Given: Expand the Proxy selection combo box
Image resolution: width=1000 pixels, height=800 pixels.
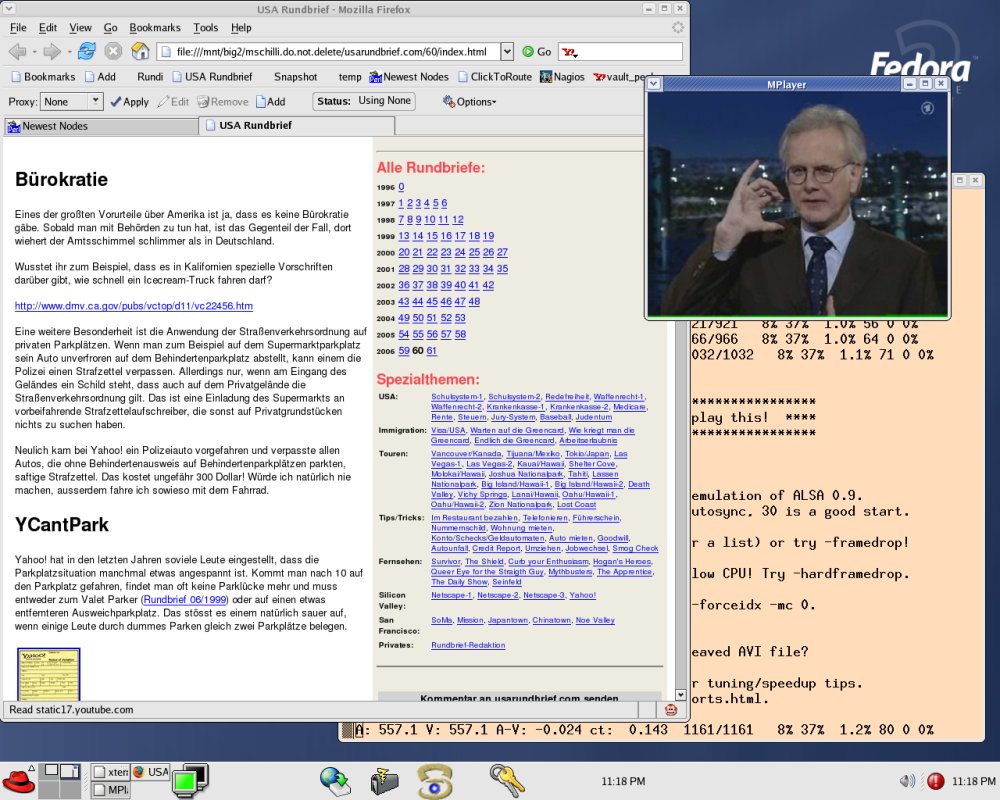Looking at the screenshot, I should coord(95,101).
